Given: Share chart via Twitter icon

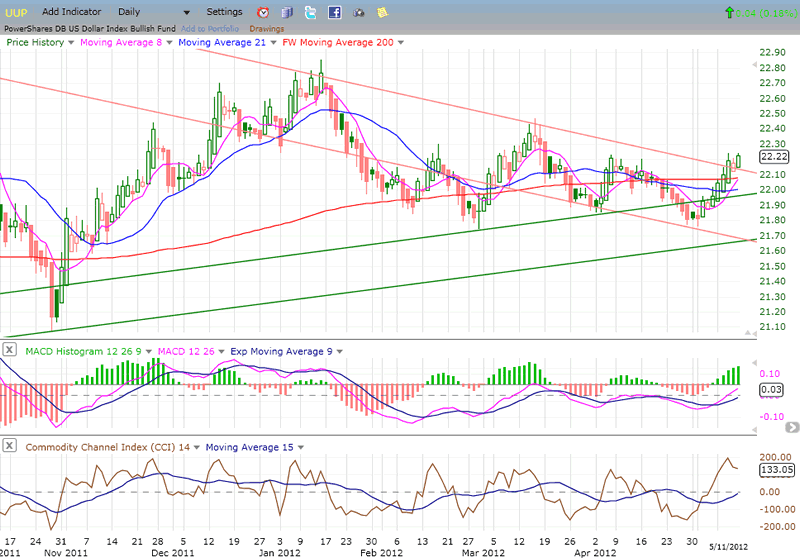Looking at the screenshot, I should (x=311, y=12).
